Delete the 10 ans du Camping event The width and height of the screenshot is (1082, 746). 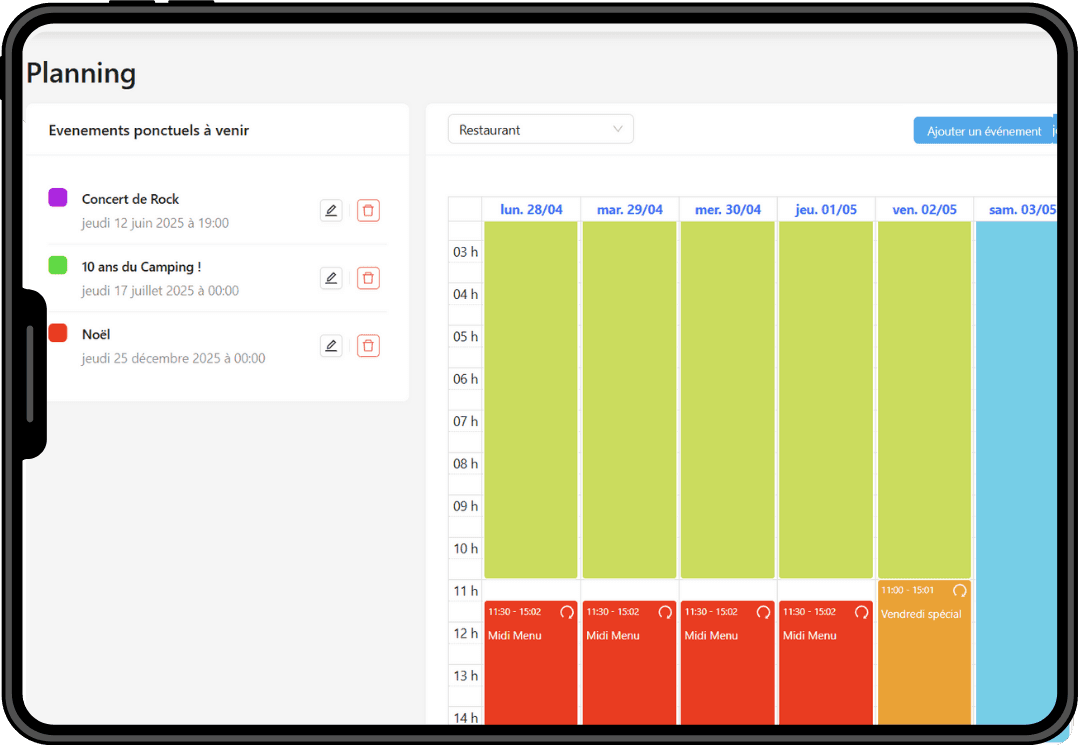point(368,278)
